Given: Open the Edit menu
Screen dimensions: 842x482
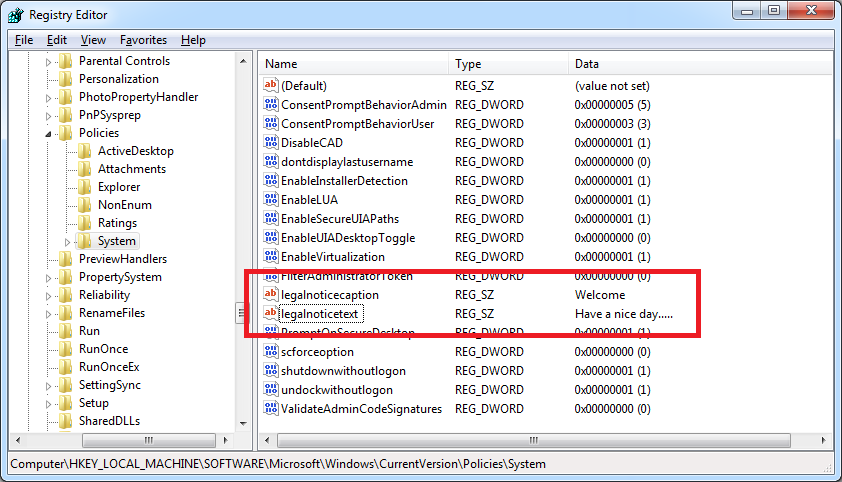Looking at the screenshot, I should (56, 40).
